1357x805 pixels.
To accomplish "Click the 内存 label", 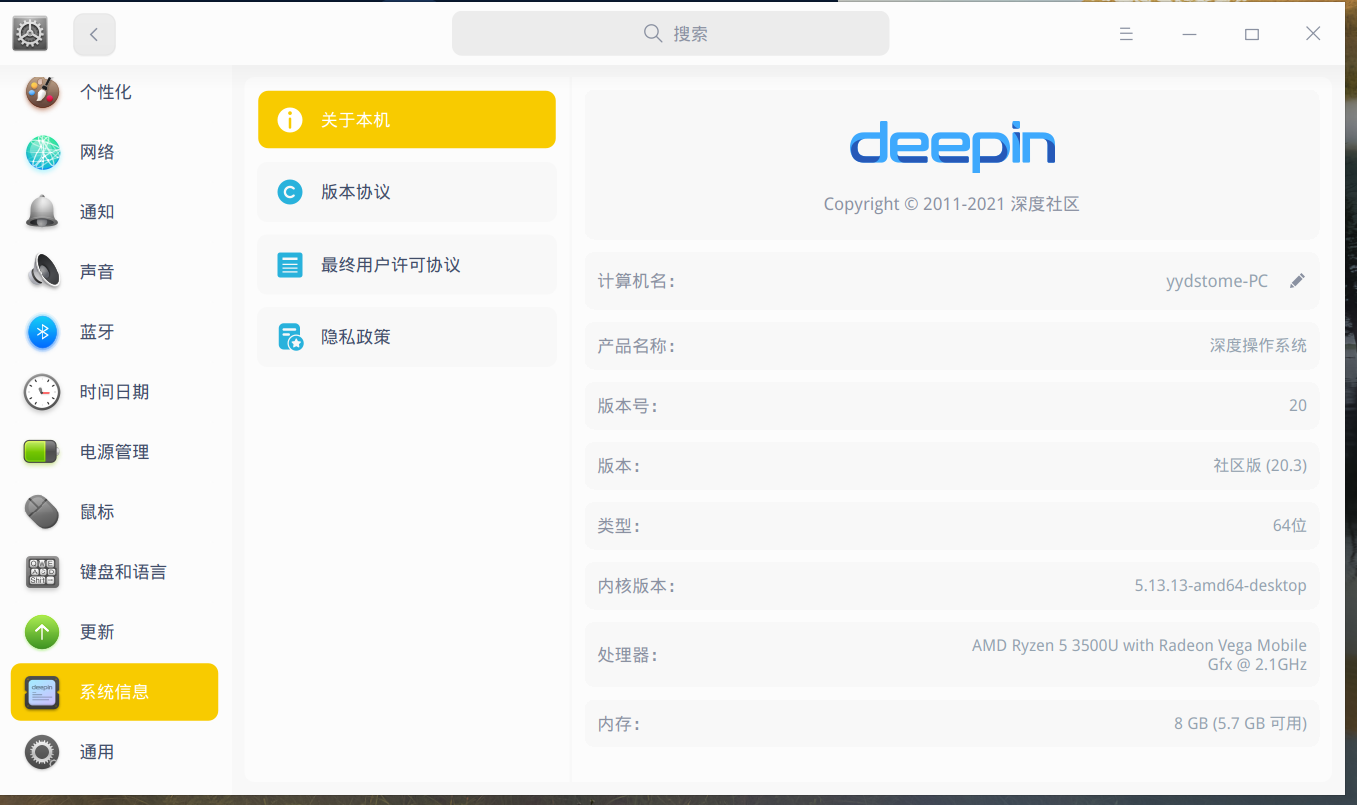I will 618,723.
